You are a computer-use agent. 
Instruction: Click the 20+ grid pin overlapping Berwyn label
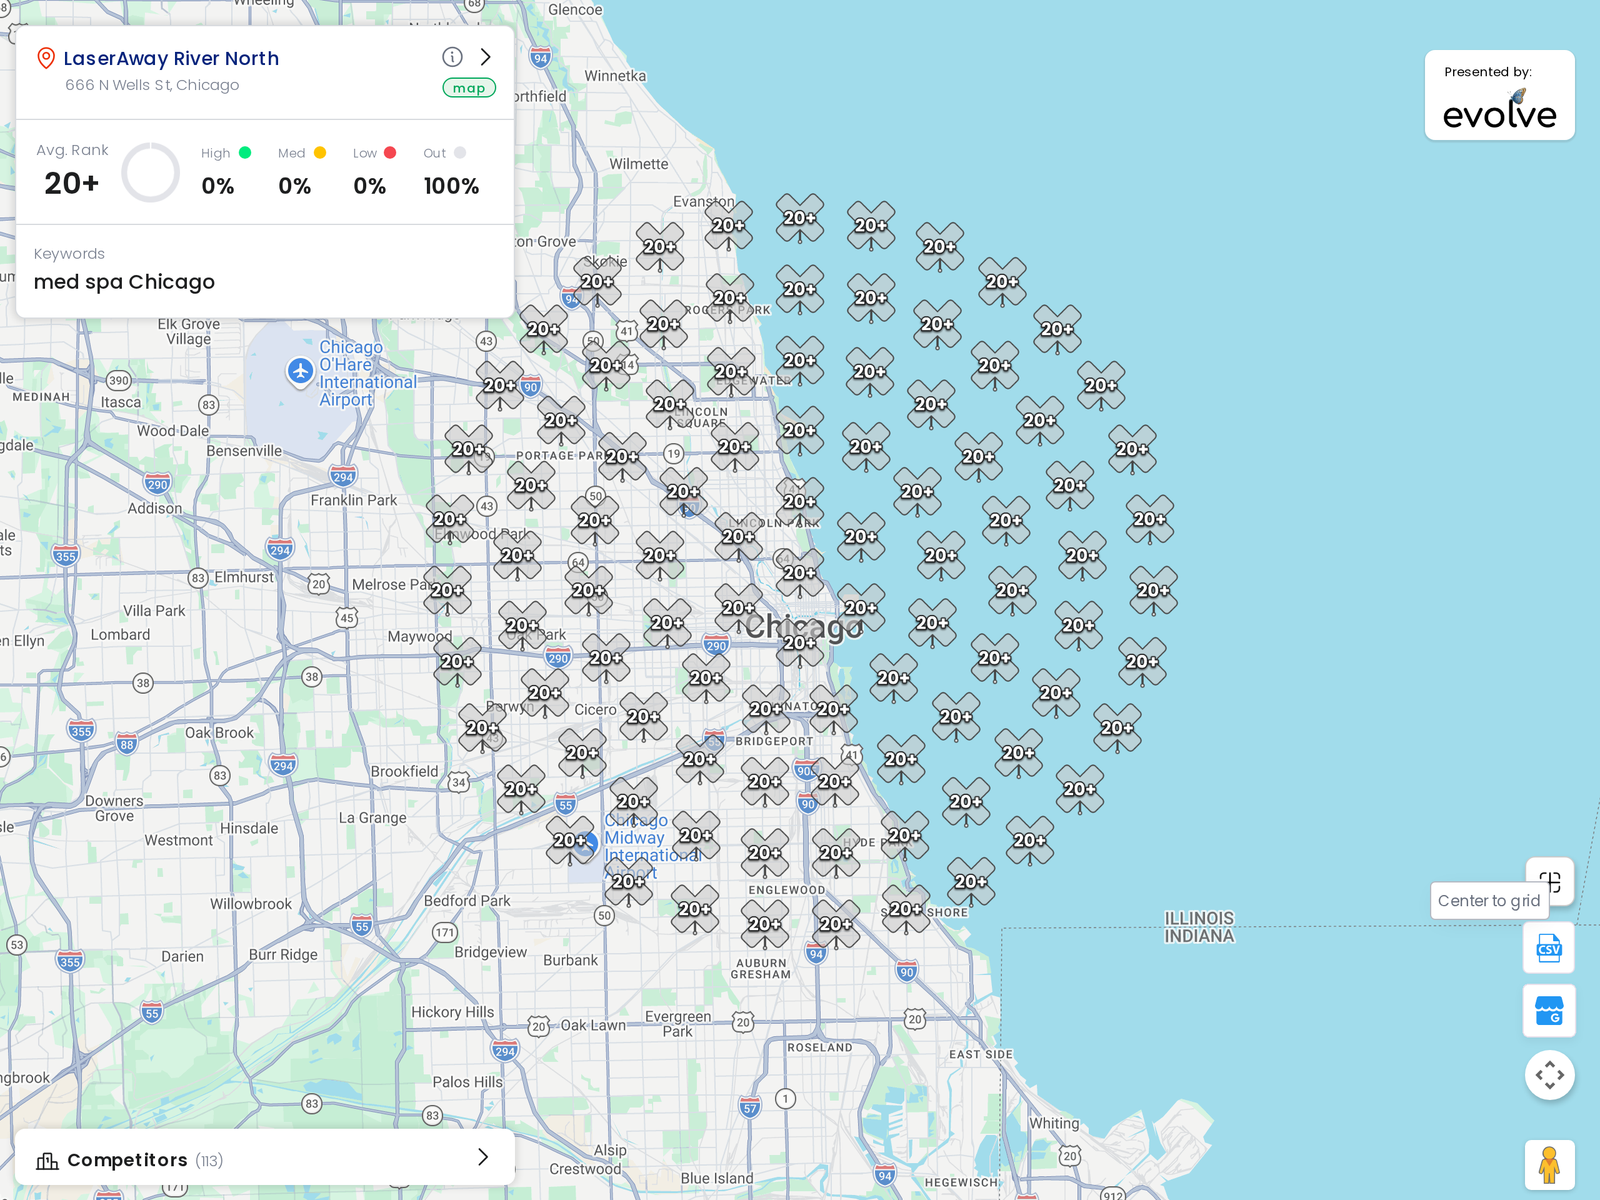tap(482, 728)
